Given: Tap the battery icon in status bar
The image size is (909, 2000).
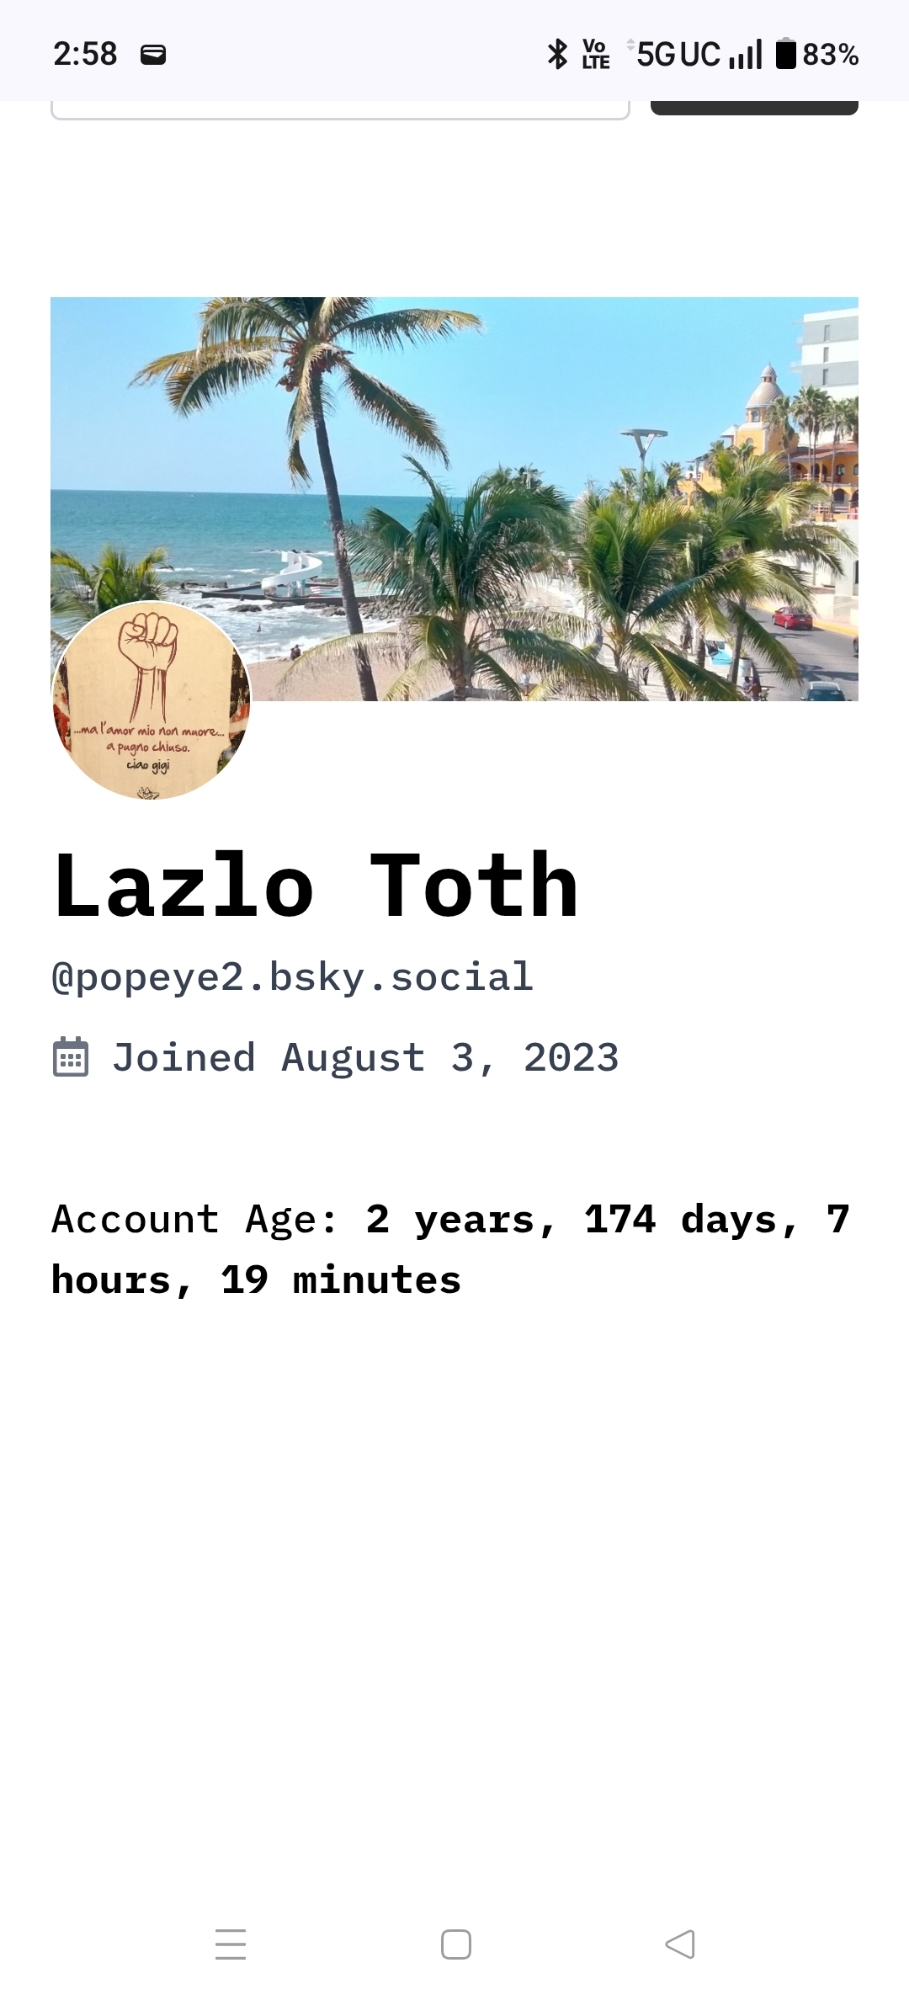Looking at the screenshot, I should 786,54.
